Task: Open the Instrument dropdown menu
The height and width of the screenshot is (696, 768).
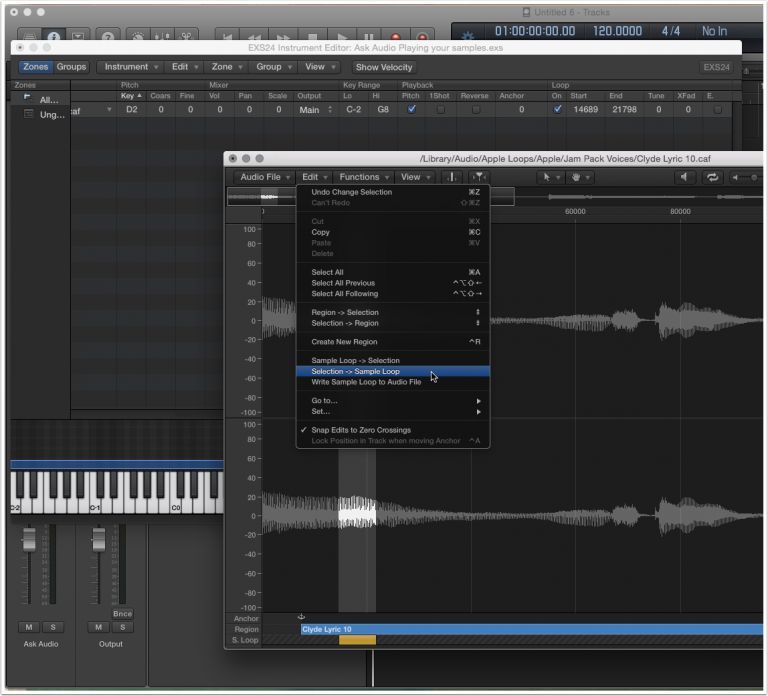Action: [x=131, y=67]
